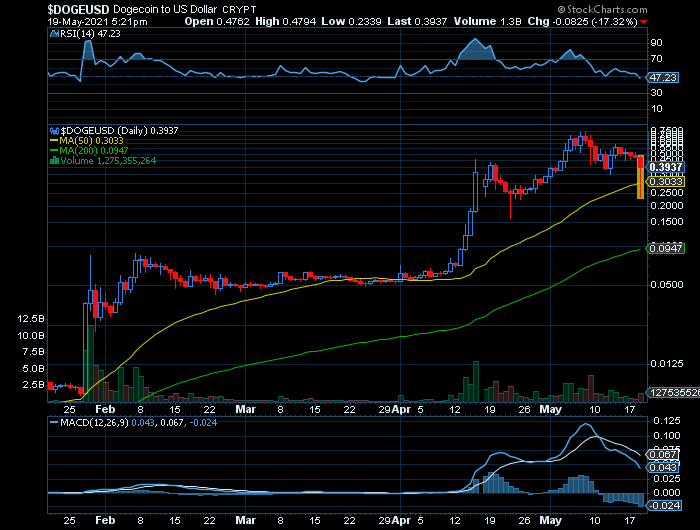The width and height of the screenshot is (700, 530).
Task: Click the yellow line swatch for MA(50)
Action: tap(54, 141)
